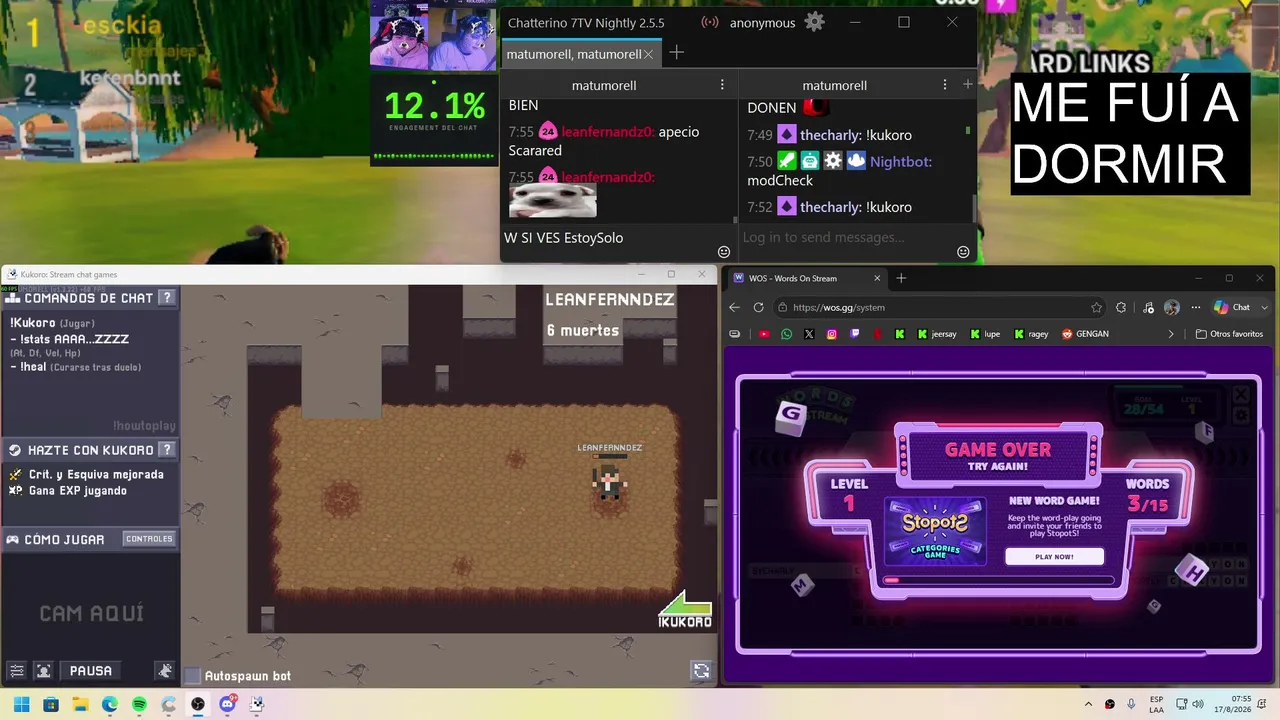
Task: Open browser settings and more menu
Action: click(1195, 307)
